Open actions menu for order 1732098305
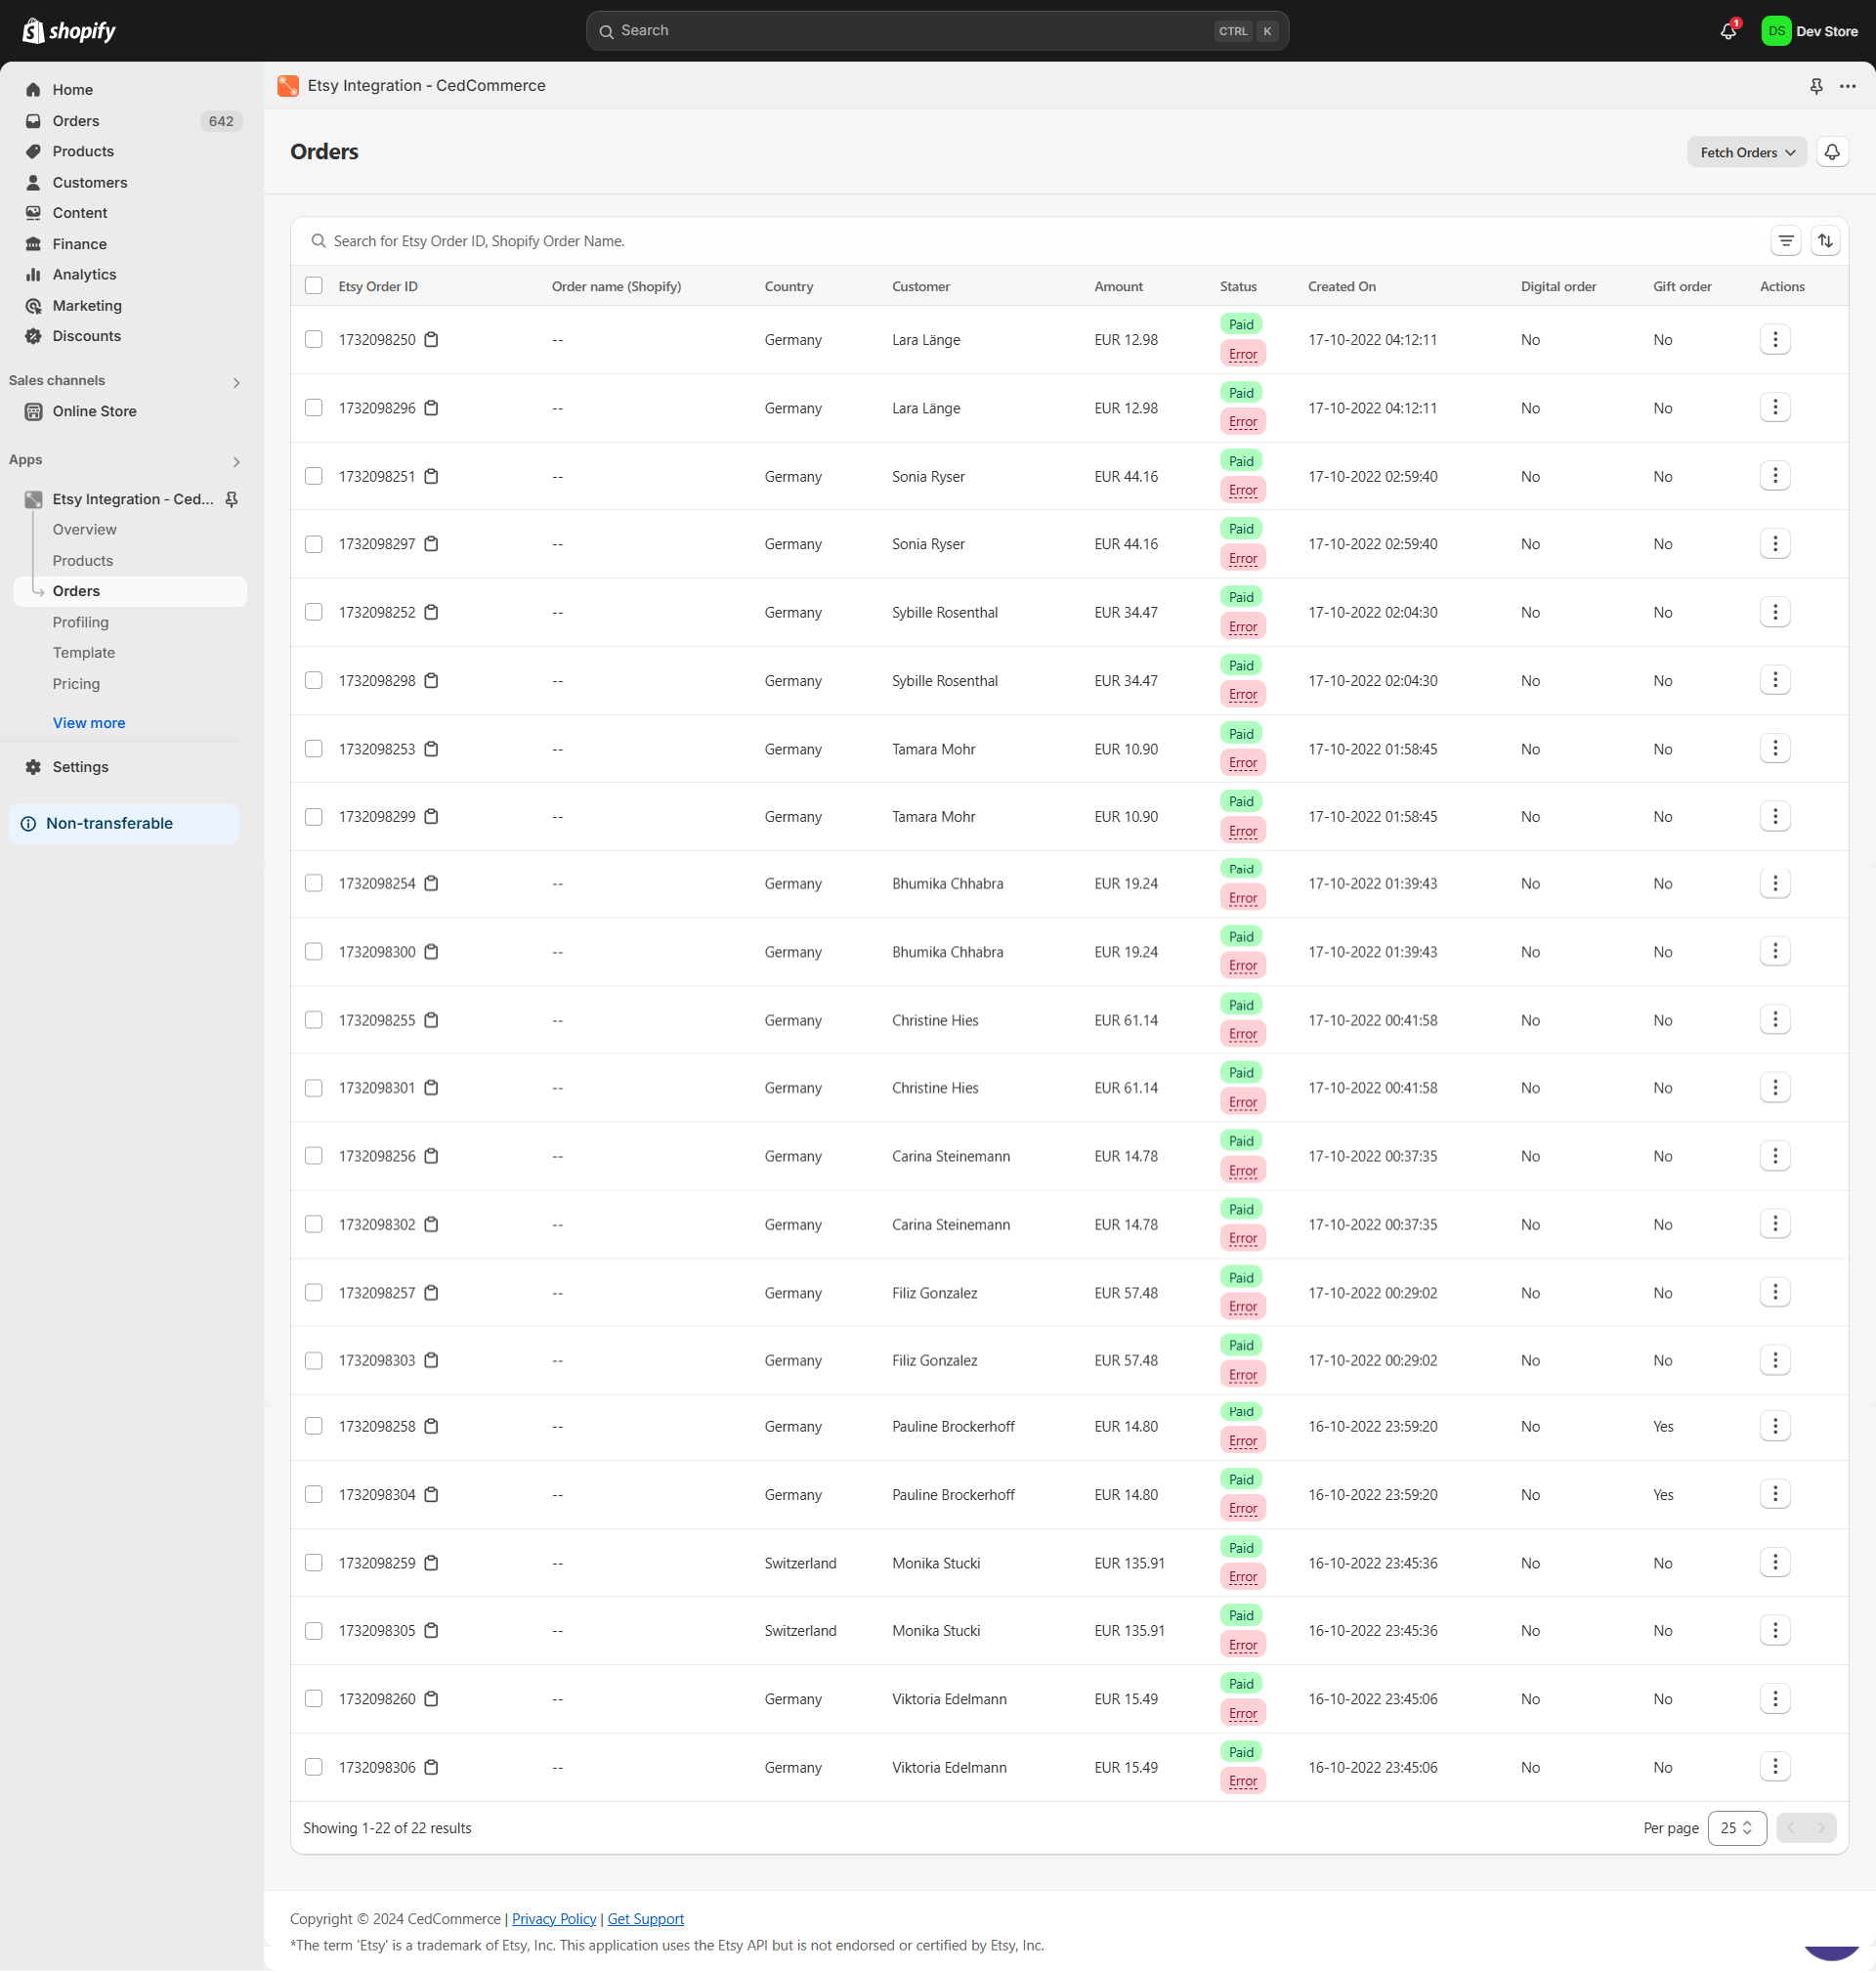This screenshot has height=1973, width=1876. pyautogui.click(x=1775, y=1631)
